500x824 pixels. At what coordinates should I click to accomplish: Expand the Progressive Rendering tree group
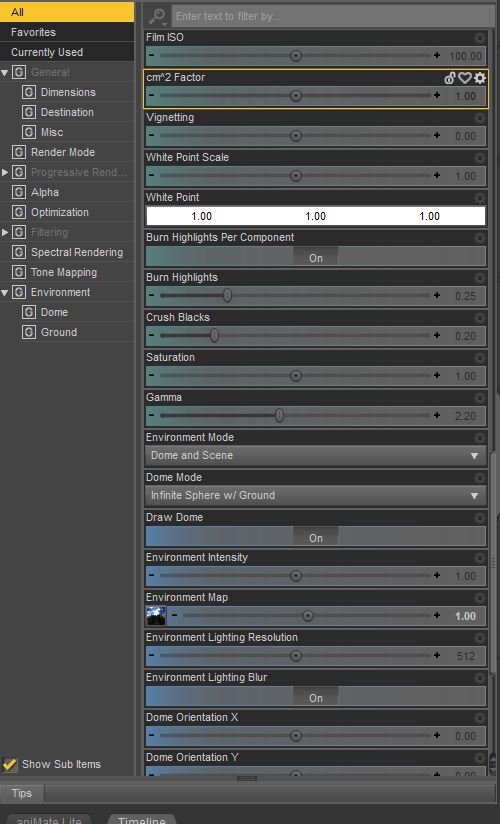pos(5,172)
